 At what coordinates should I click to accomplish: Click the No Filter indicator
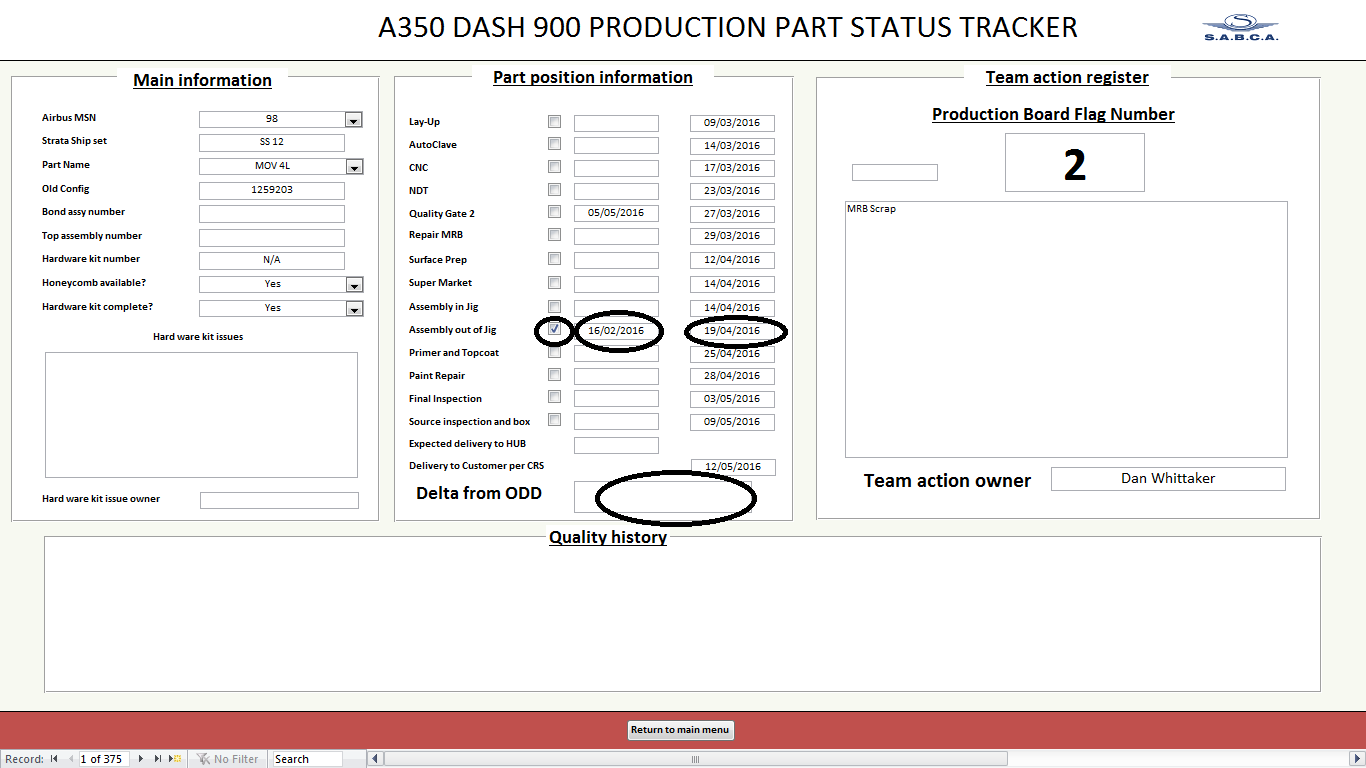click(228, 759)
